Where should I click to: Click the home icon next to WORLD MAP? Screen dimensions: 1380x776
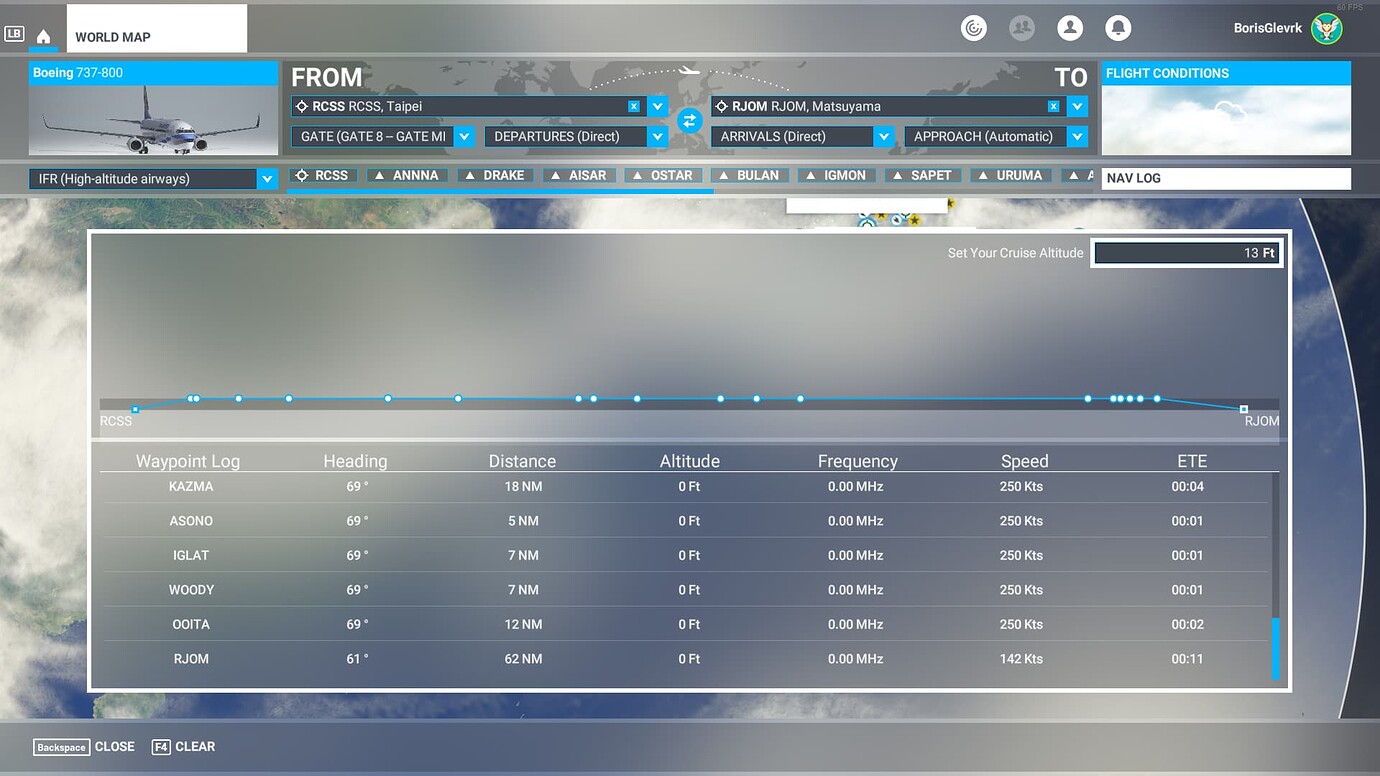44,33
